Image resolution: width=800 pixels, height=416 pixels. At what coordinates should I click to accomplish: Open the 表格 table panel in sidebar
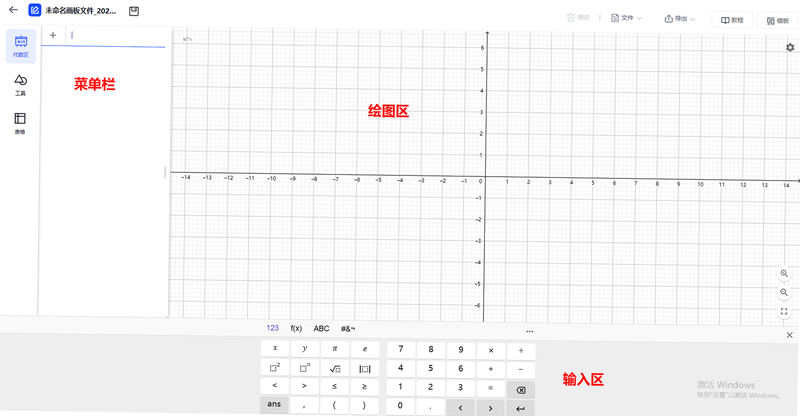20,123
